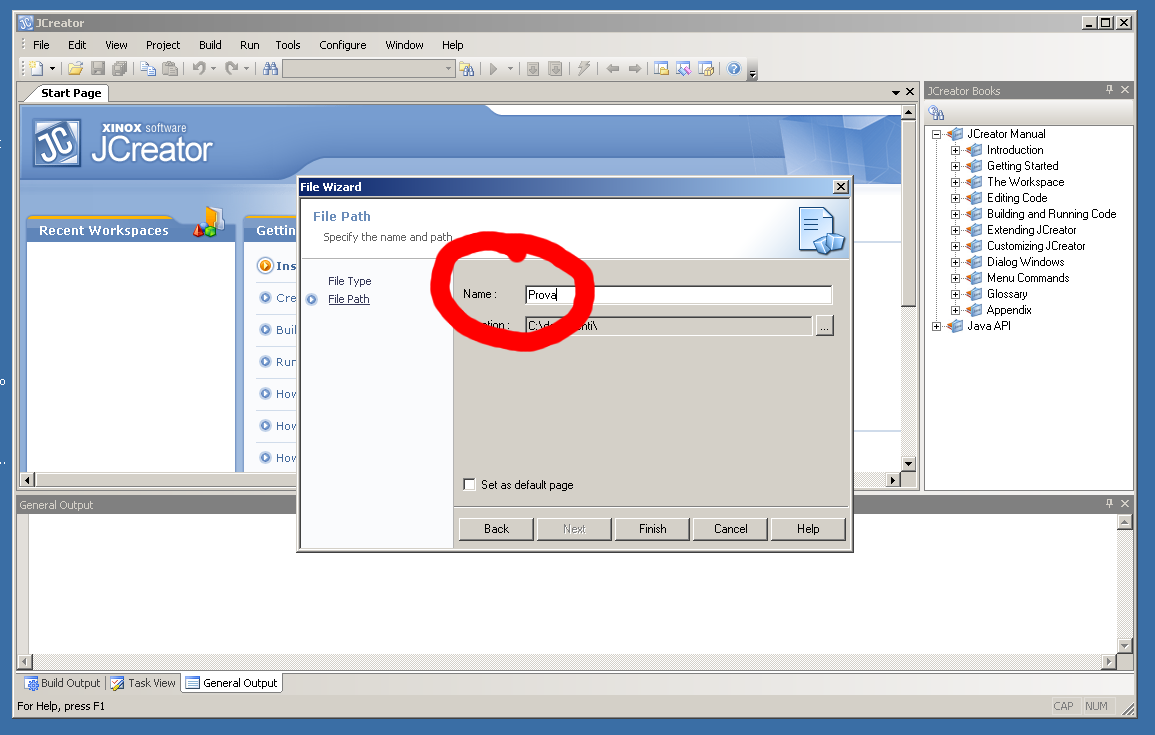
Task: Pin the JCreator Books panel
Action: [1109, 90]
